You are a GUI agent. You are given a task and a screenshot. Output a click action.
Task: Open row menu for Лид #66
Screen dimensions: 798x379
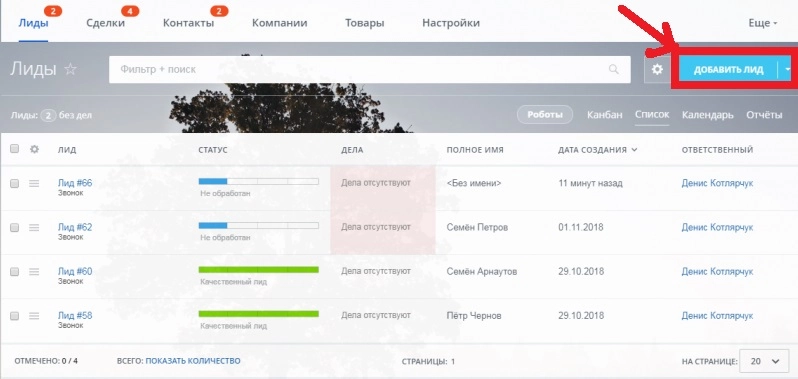34,183
